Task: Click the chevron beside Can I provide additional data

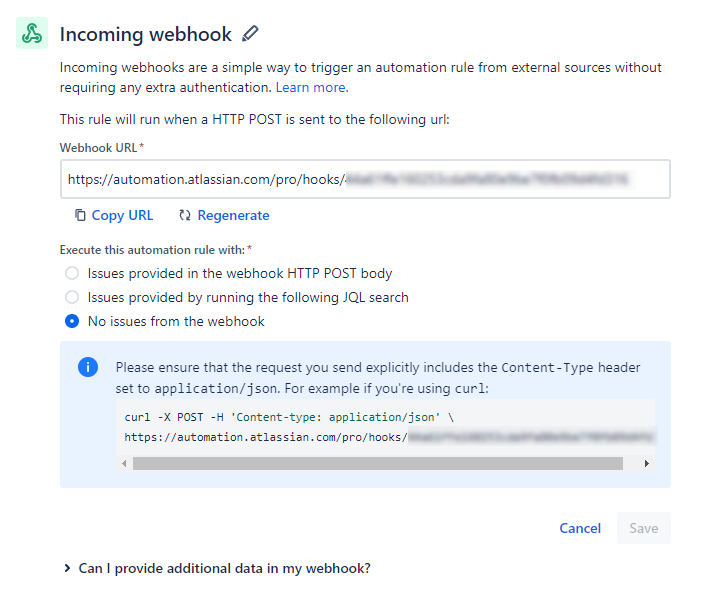Action: point(67,568)
